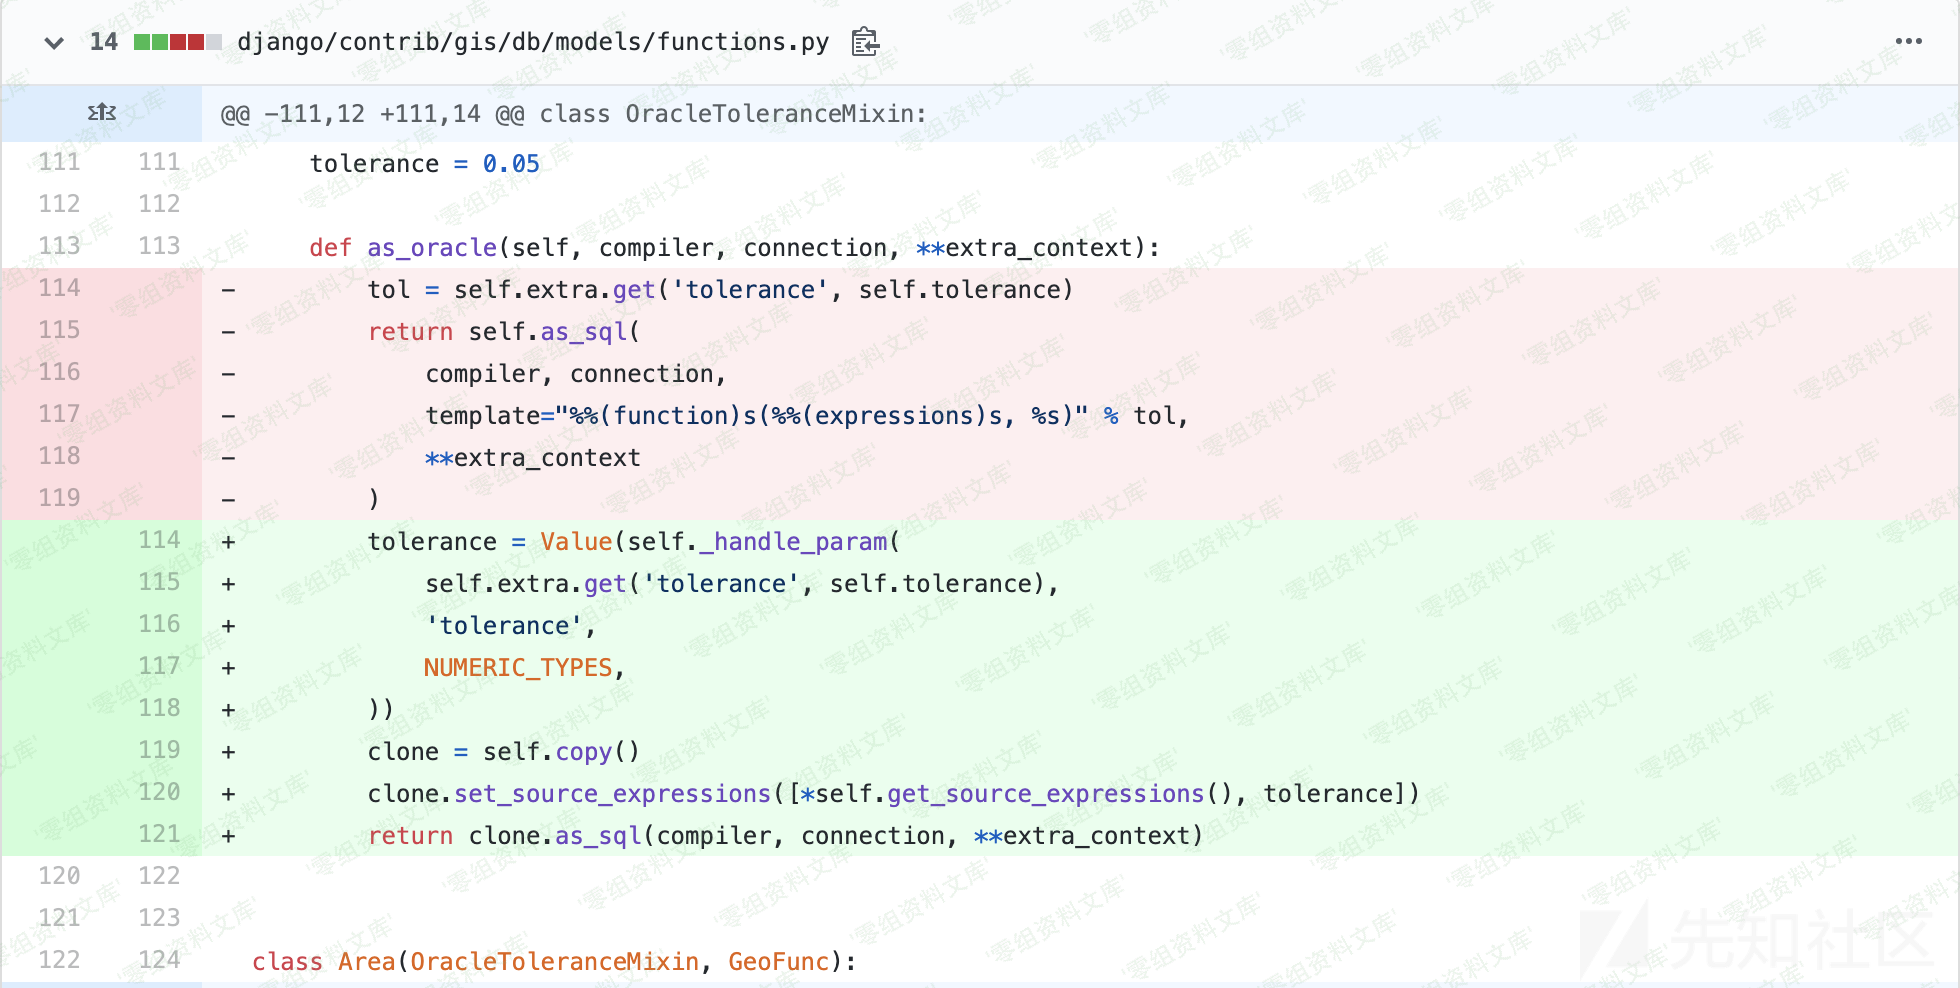Click the minus marker on the return self.as_sql( line
1960x988 pixels.
pos(229,332)
